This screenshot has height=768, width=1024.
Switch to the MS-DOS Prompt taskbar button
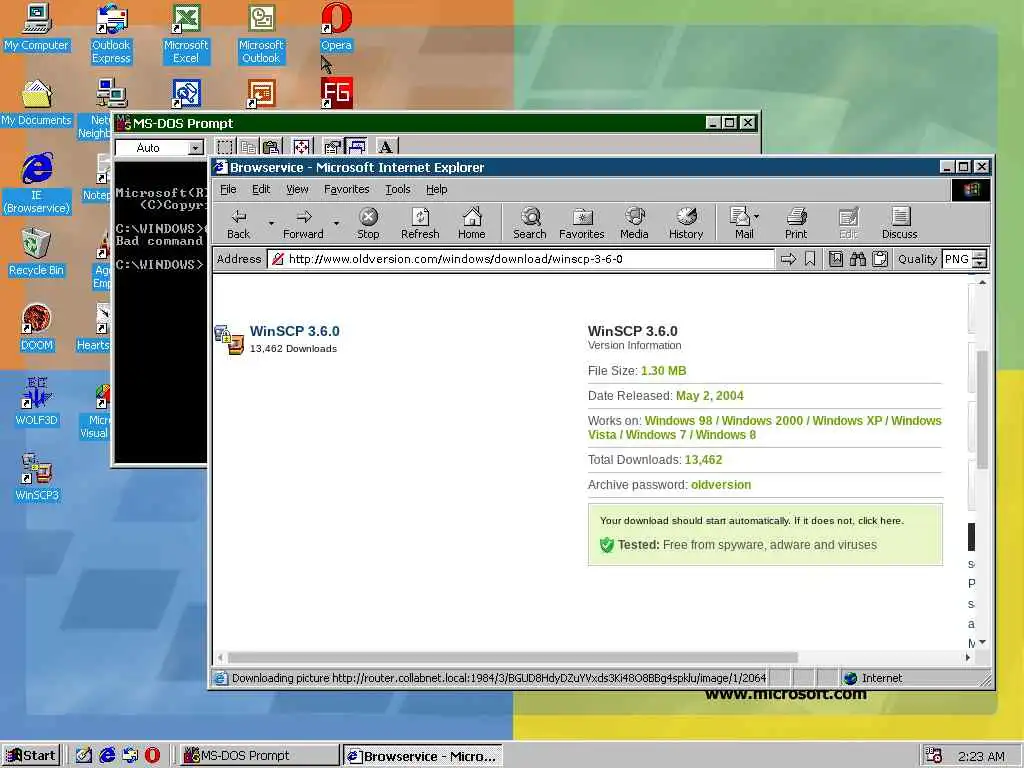tap(259, 756)
